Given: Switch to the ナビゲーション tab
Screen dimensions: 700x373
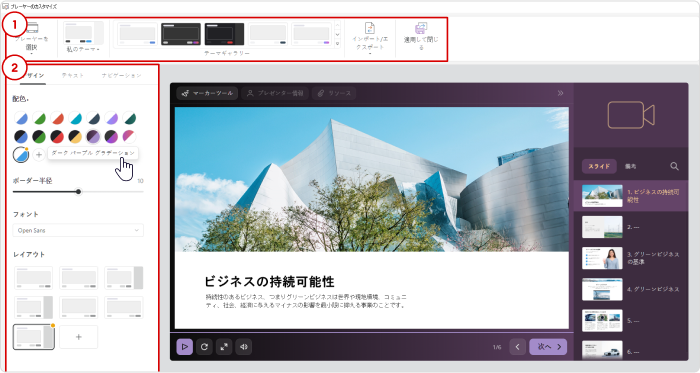Looking at the screenshot, I should [121, 75].
